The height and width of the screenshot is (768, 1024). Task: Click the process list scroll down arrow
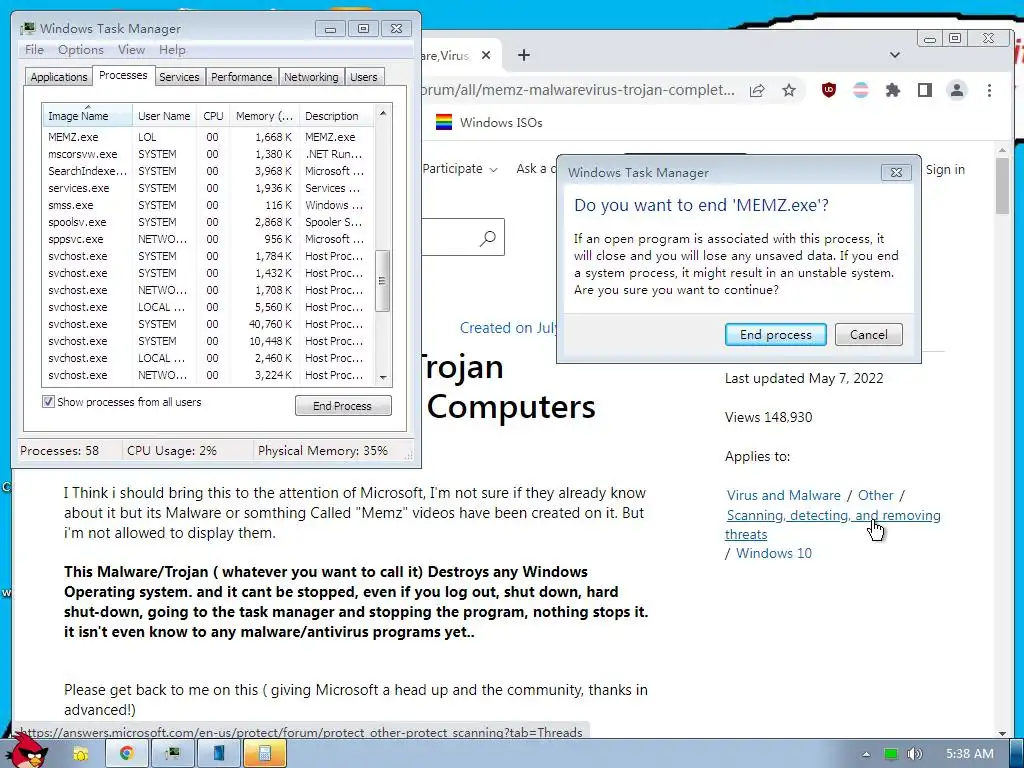[x=383, y=377]
